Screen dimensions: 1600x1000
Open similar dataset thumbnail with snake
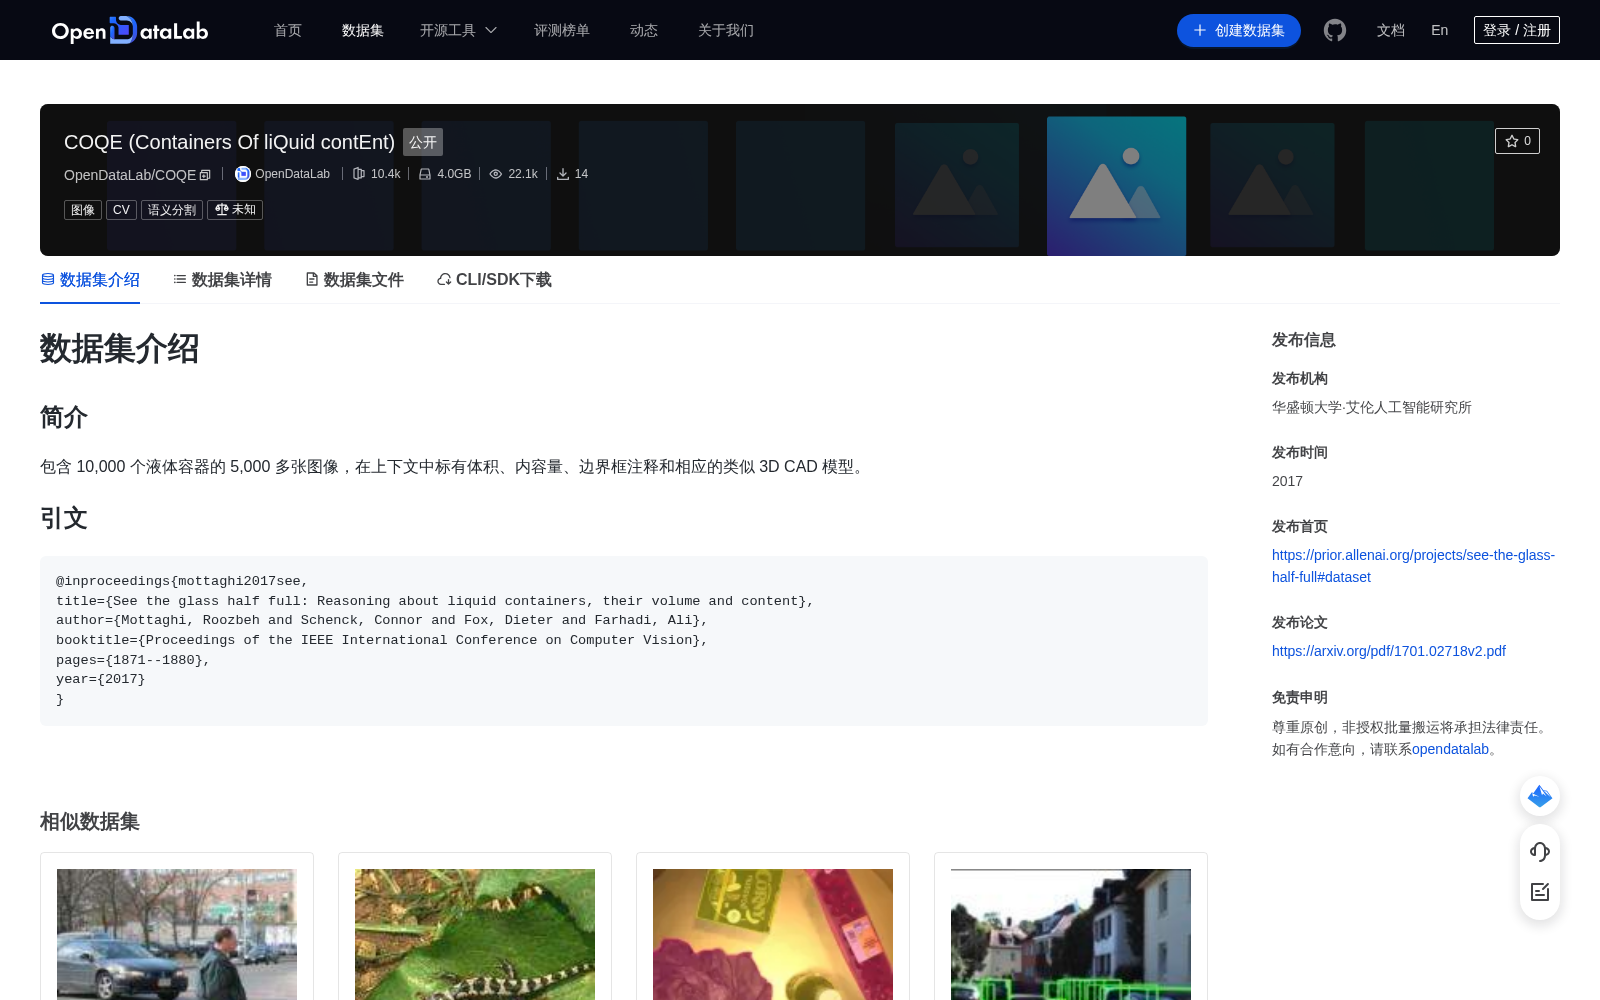[x=475, y=934]
